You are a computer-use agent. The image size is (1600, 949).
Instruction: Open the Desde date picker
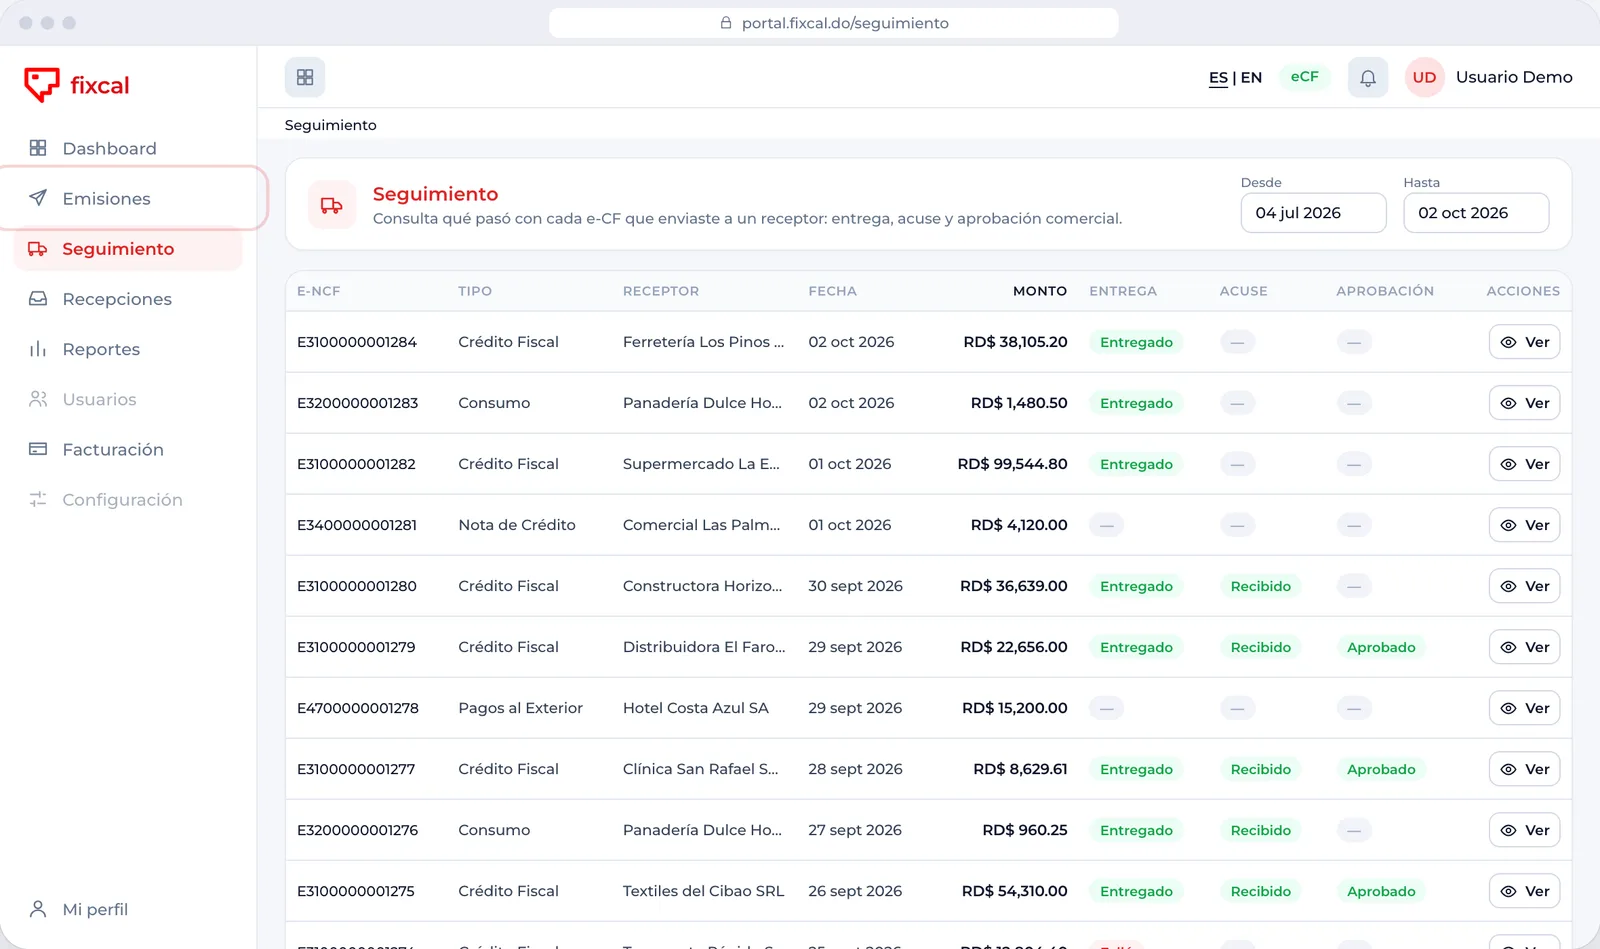tap(1313, 213)
